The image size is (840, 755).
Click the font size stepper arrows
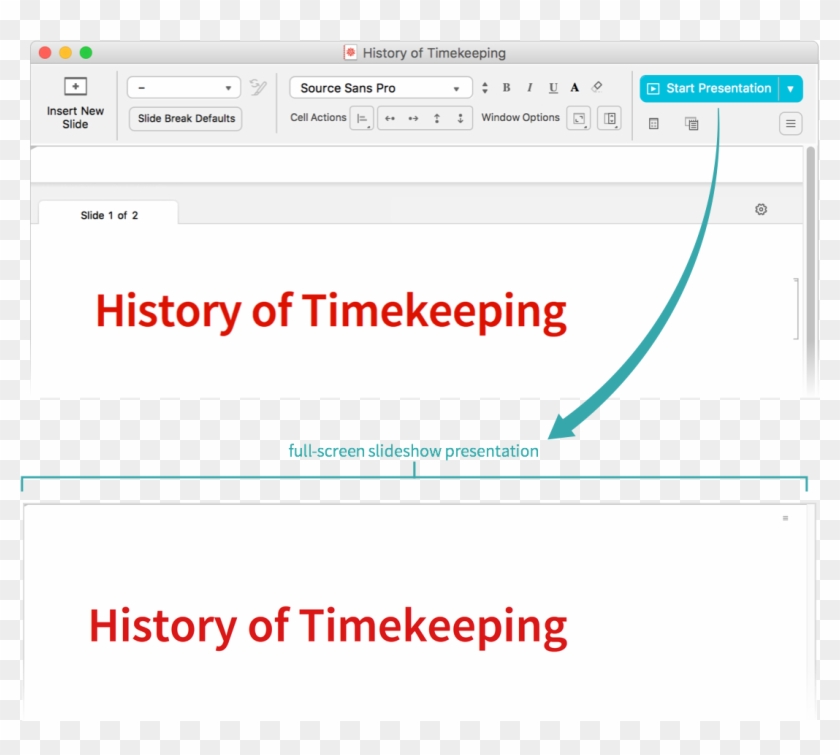[485, 88]
